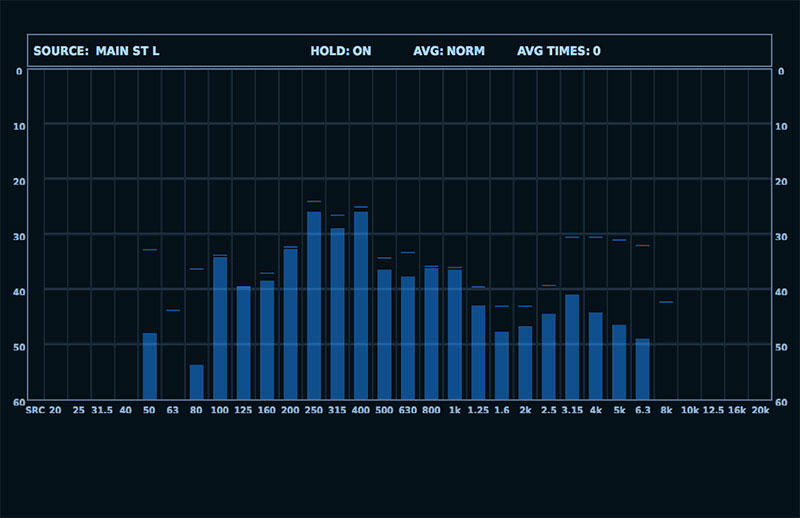Click the 250 Hz spectrum bar
This screenshot has width=800, height=518.
314,305
